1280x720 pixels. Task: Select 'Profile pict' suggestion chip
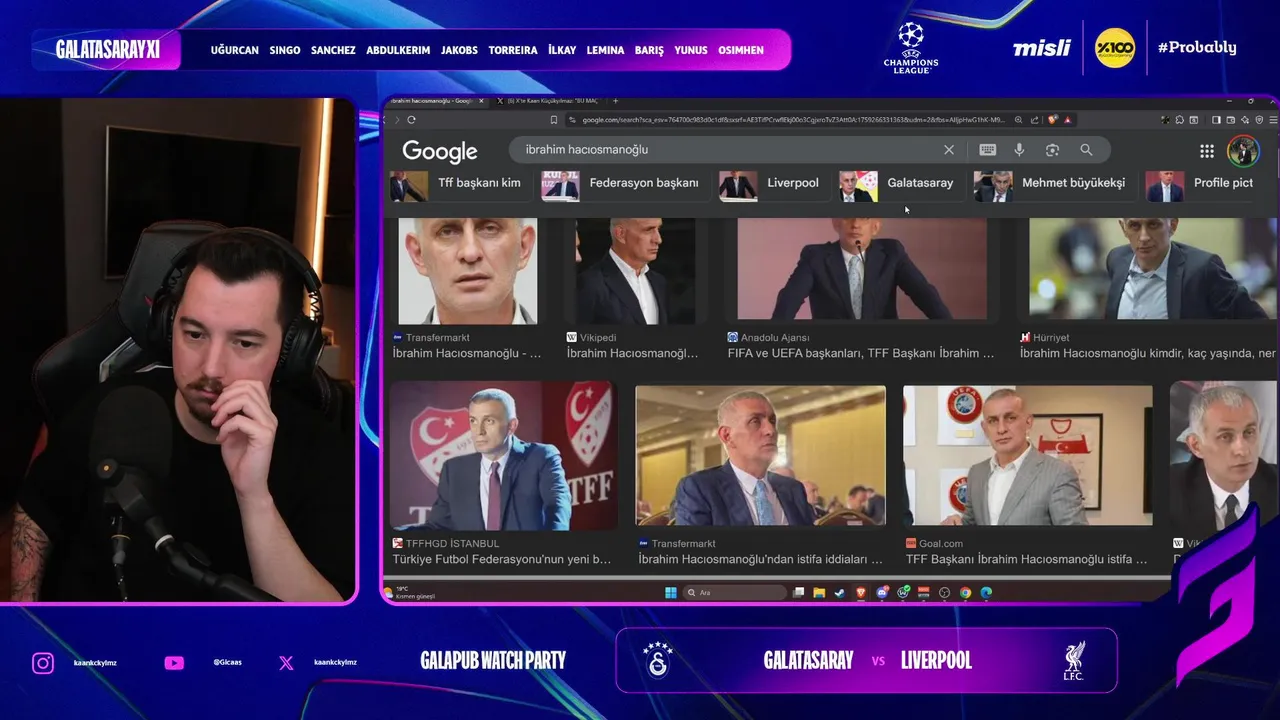[1200, 185]
